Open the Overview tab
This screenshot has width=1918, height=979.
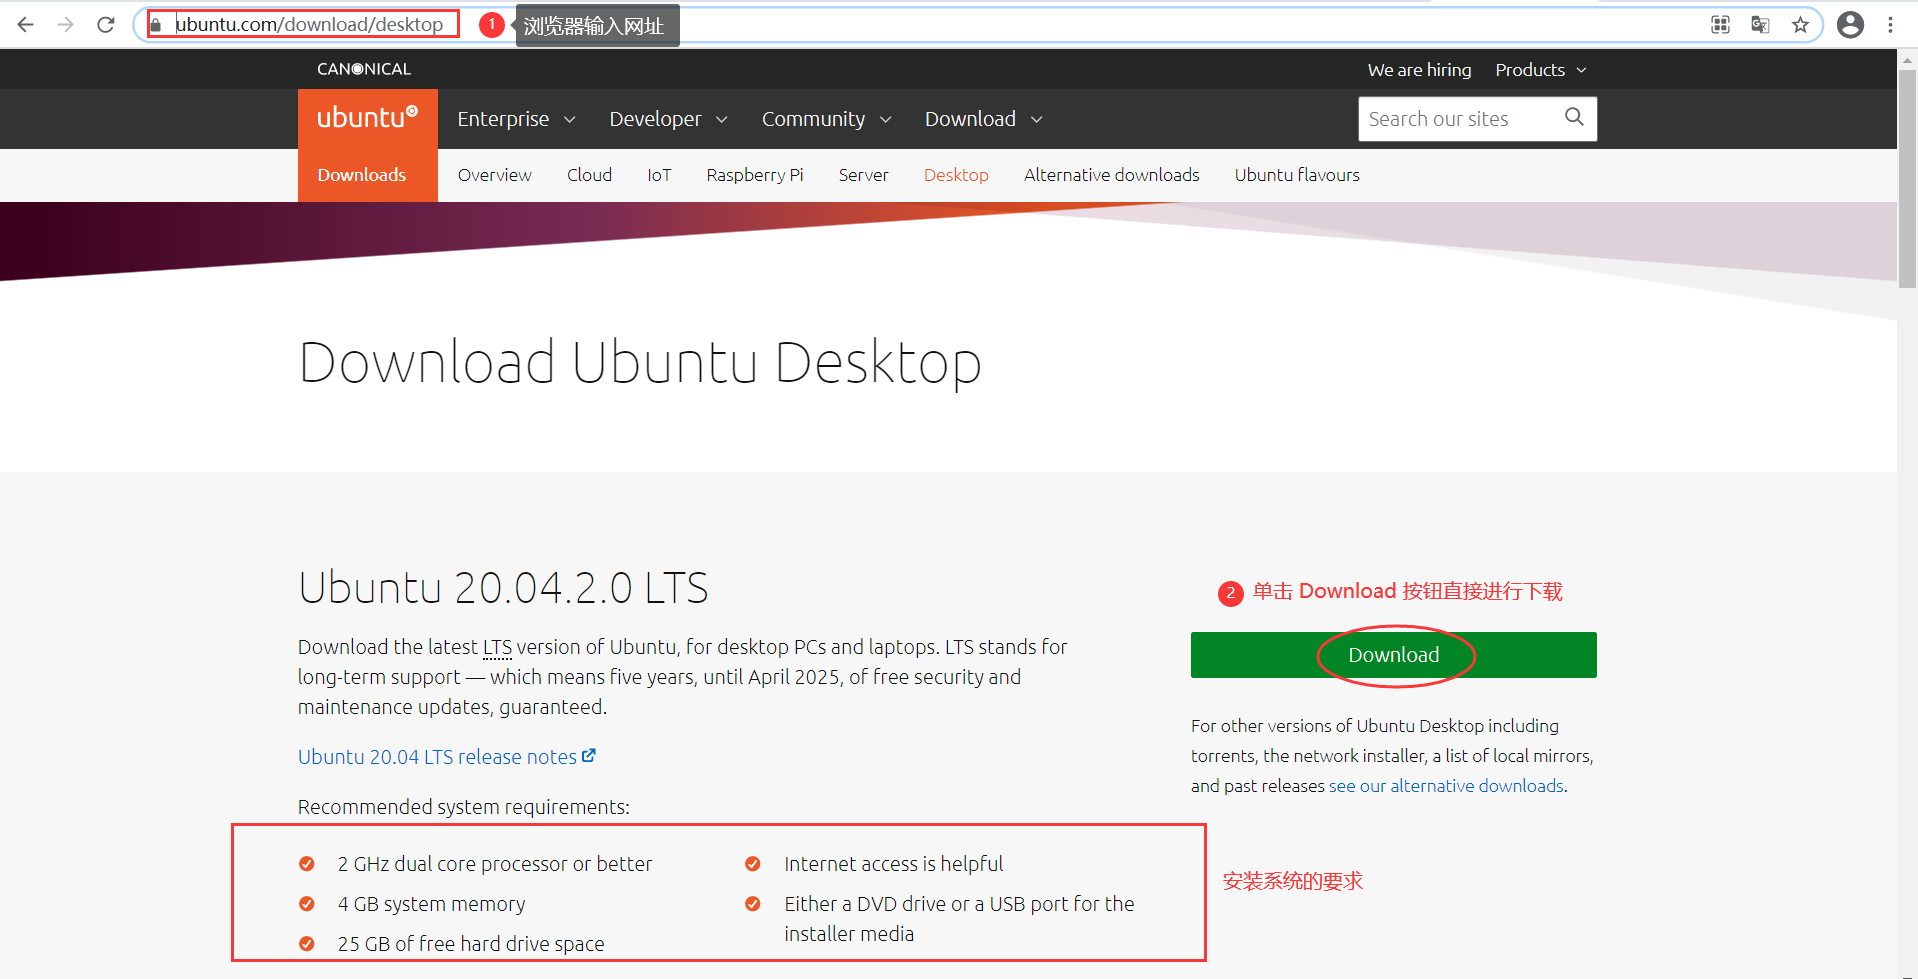click(x=495, y=175)
